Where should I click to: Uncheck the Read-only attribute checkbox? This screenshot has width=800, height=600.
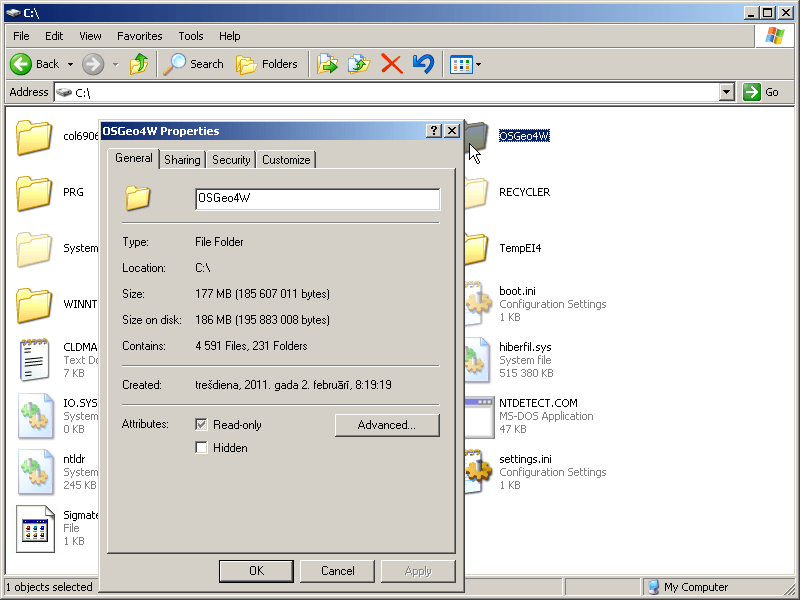click(x=202, y=424)
